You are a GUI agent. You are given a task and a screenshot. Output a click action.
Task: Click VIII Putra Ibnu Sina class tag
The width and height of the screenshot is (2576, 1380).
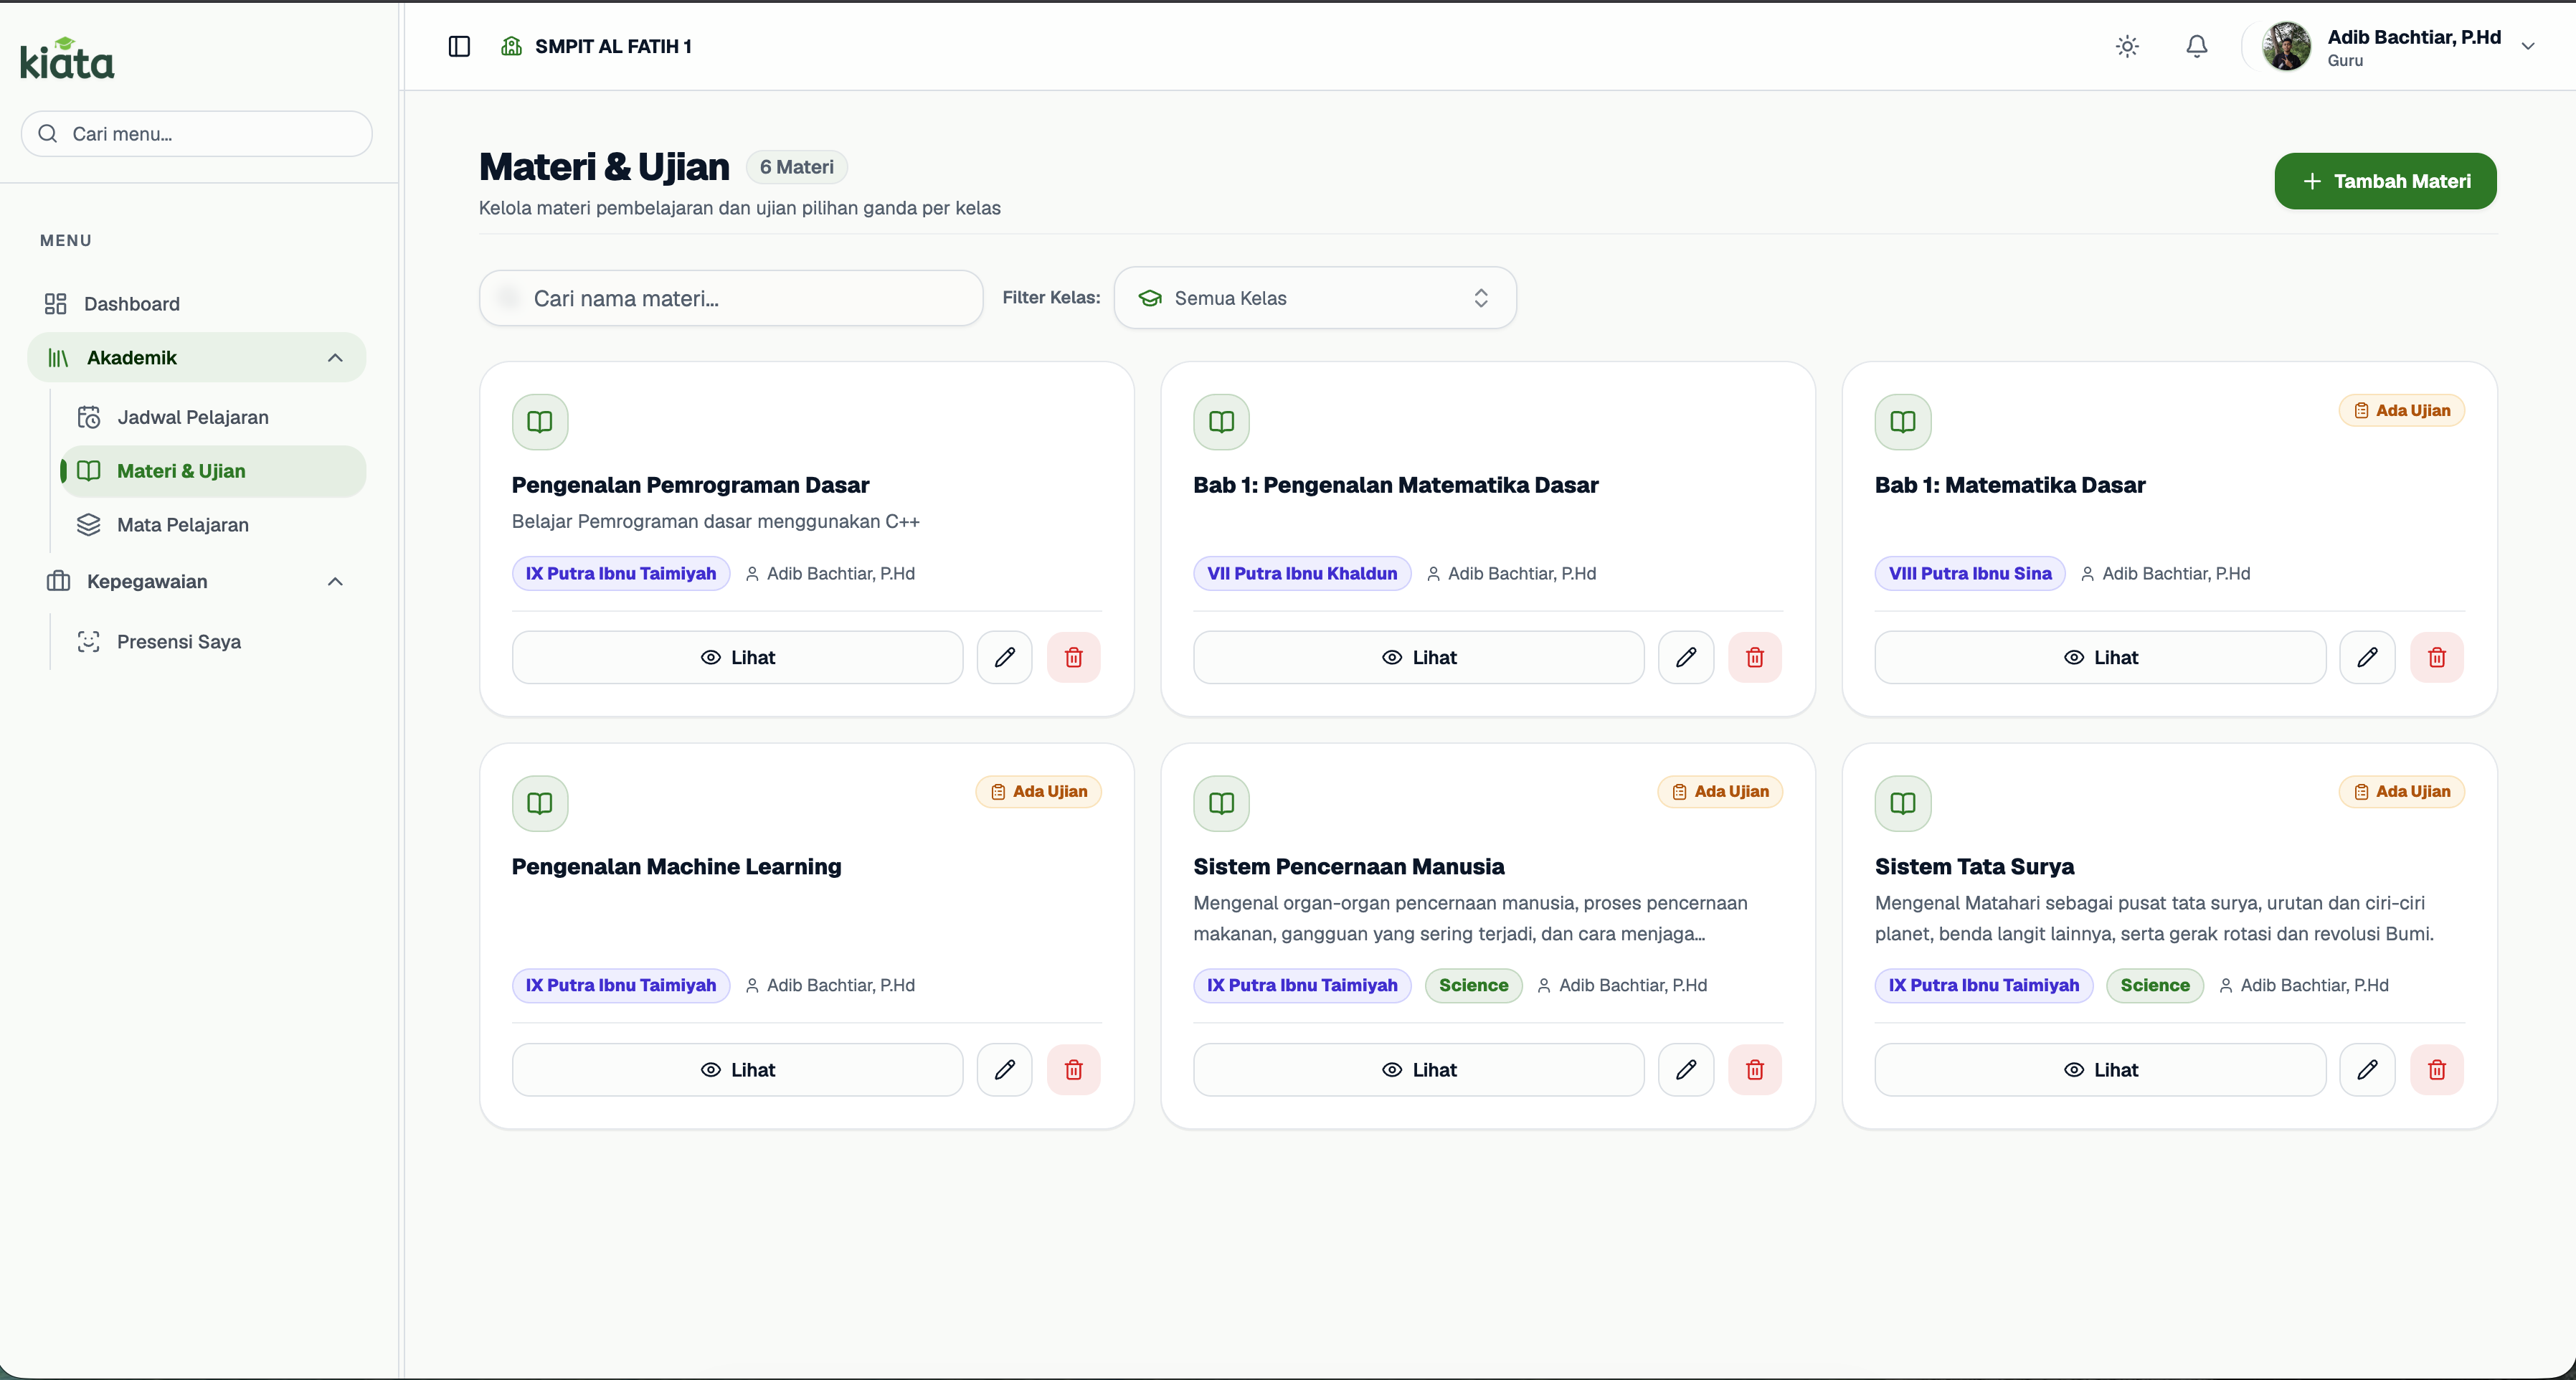[1970, 573]
